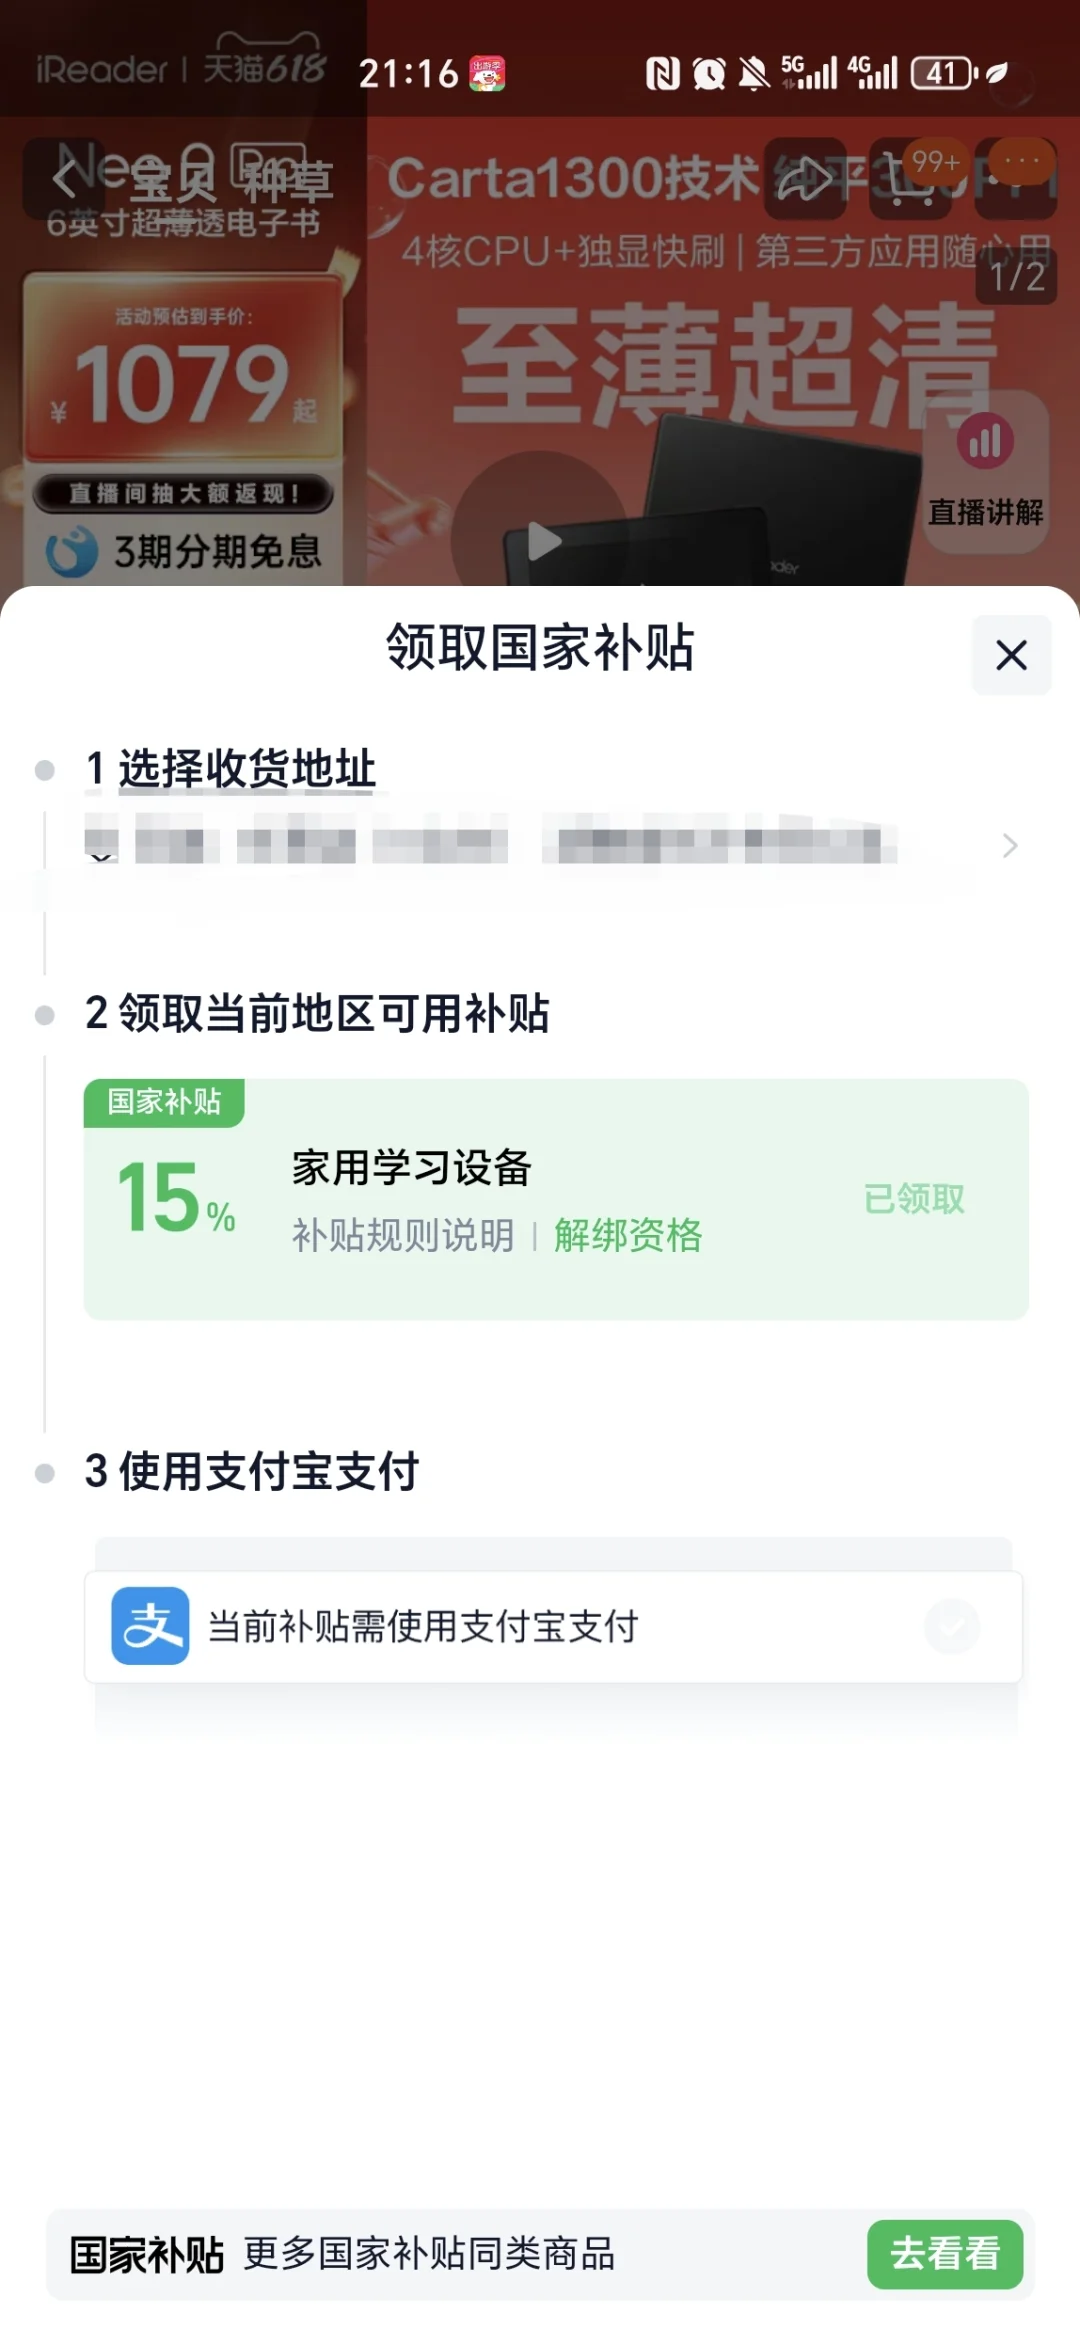Viewport: 1080px width, 2344px height.
Task: Tap the 已领取 claimed status
Action: (x=913, y=1198)
